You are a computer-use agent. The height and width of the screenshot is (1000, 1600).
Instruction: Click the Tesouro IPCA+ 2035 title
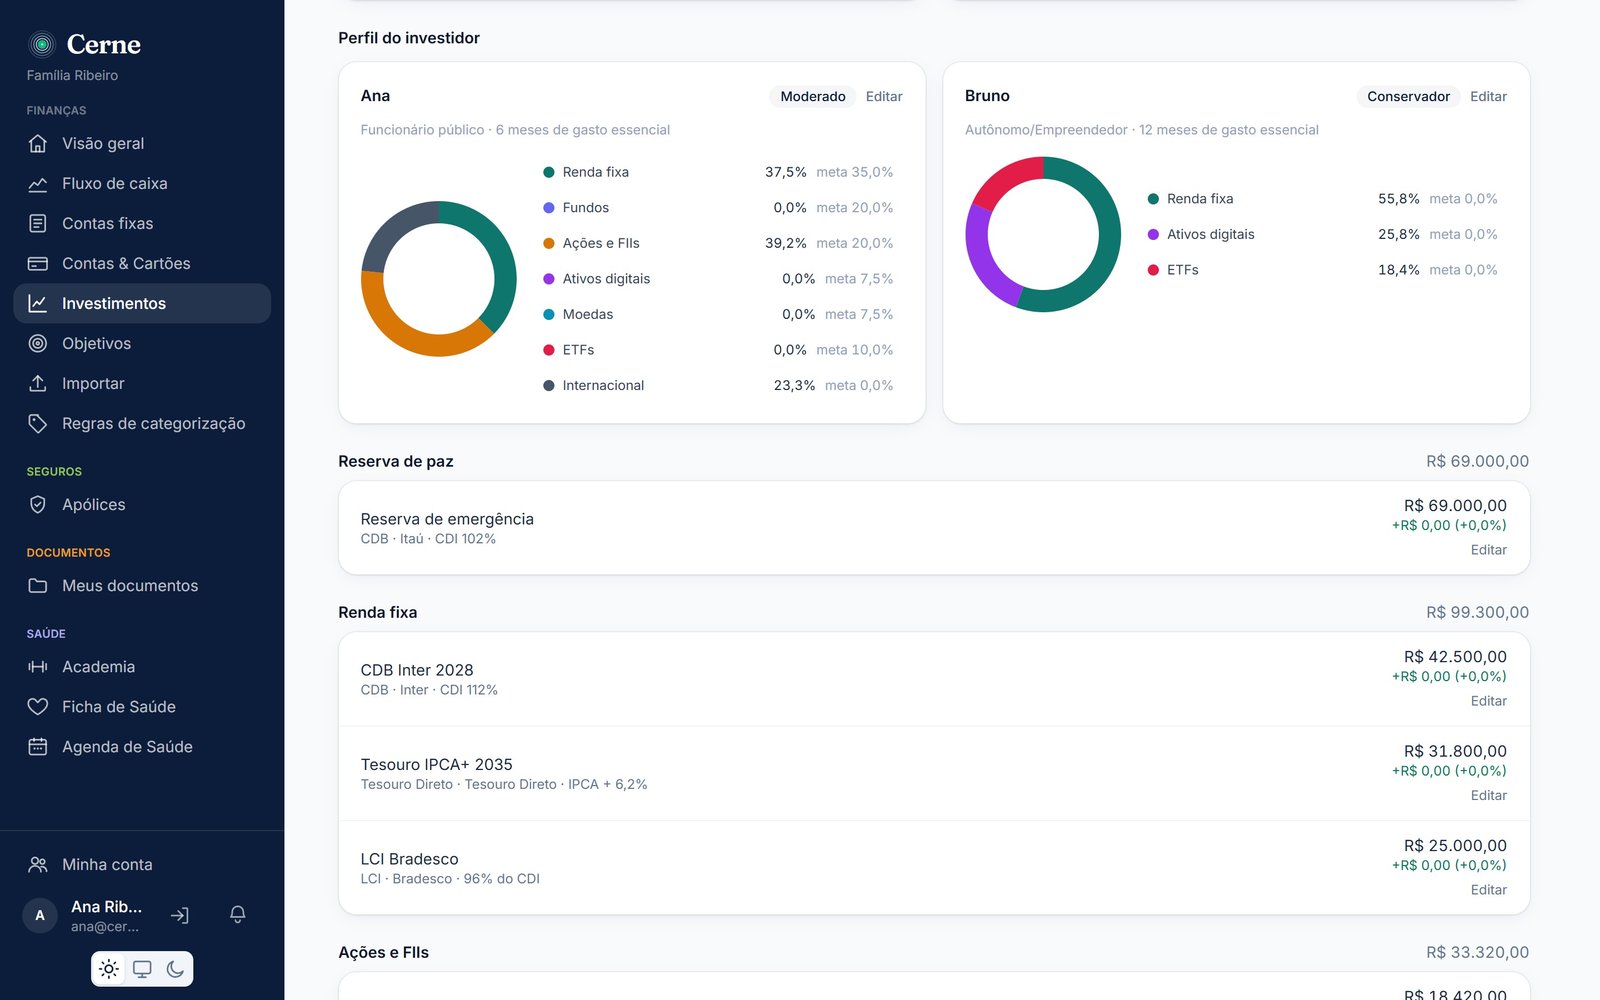437,764
